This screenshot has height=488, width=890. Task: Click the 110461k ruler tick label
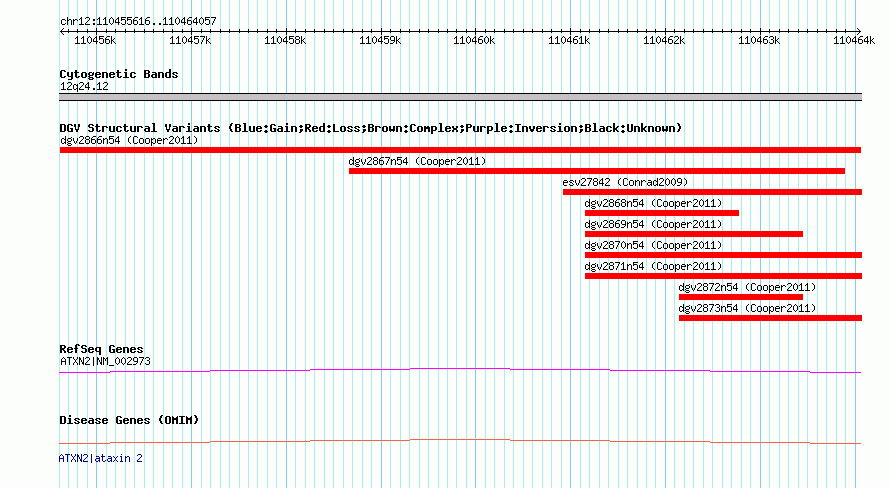point(569,40)
